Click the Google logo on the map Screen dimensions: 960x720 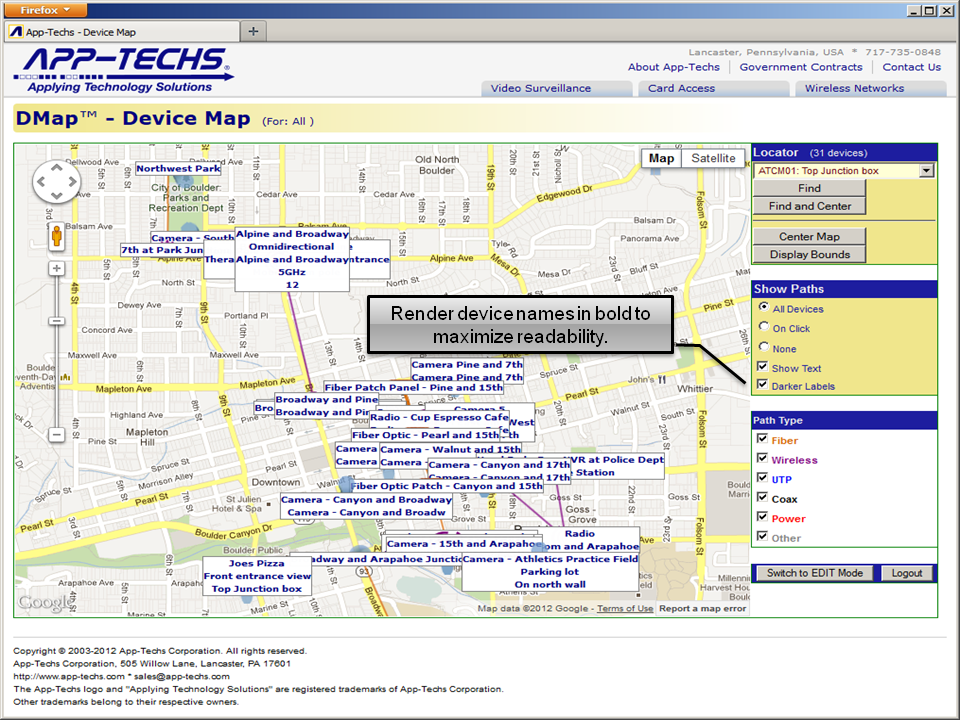(44, 602)
